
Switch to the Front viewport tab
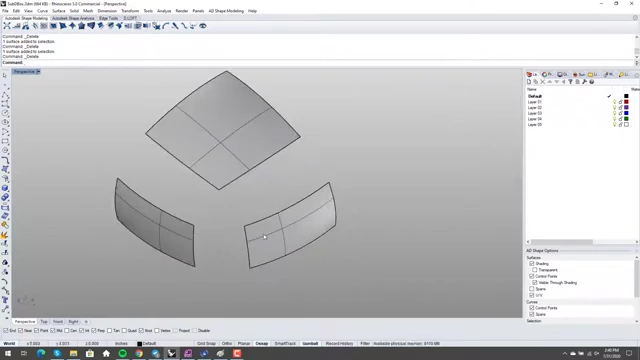click(58, 322)
